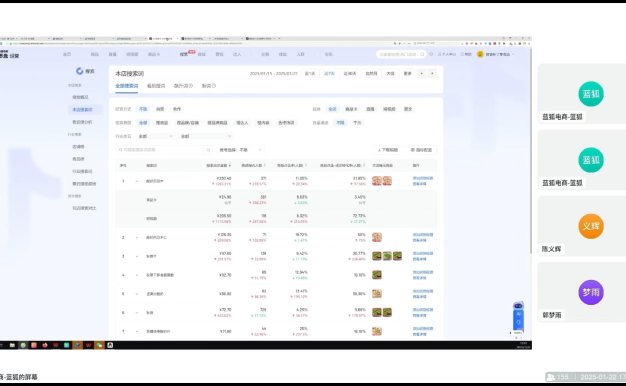The image size is (626, 386).
Task: Expand row 4 keyword toggle
Action: pos(137,275)
